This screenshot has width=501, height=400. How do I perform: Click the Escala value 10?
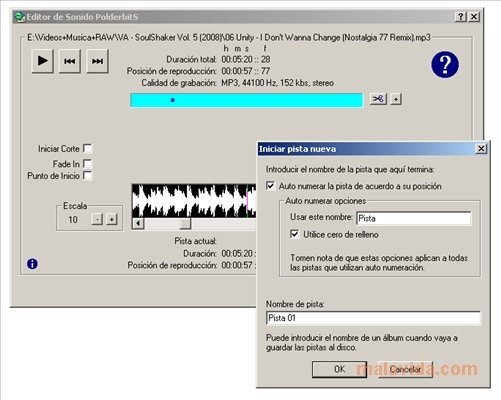[73, 220]
